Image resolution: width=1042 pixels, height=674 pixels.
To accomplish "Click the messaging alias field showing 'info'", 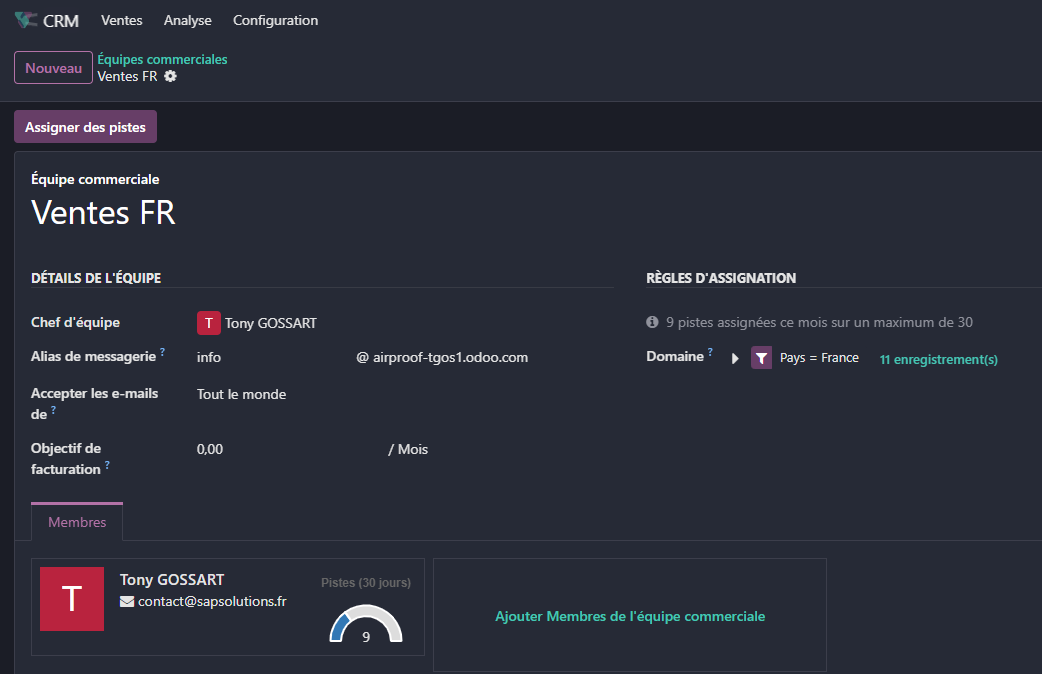I will tap(206, 357).
